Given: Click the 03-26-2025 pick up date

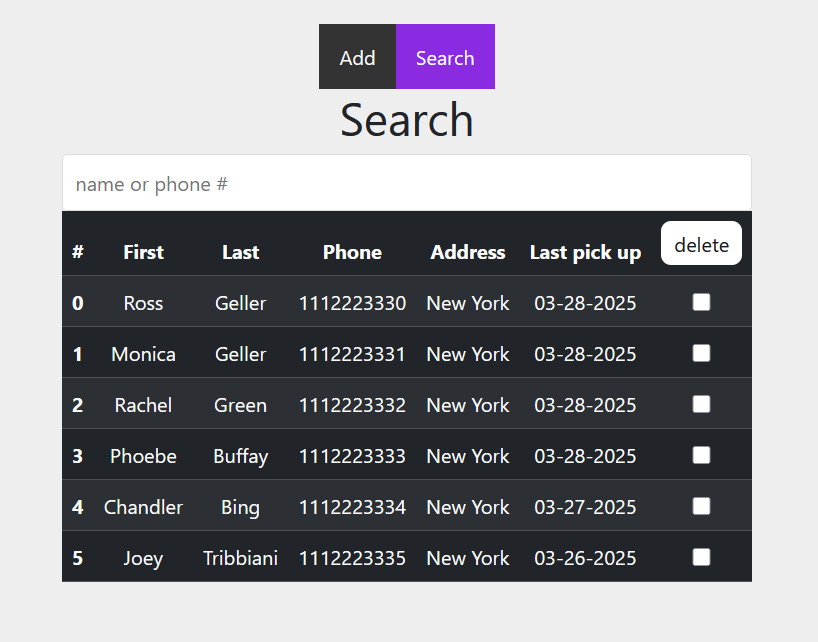Looking at the screenshot, I should (585, 558).
